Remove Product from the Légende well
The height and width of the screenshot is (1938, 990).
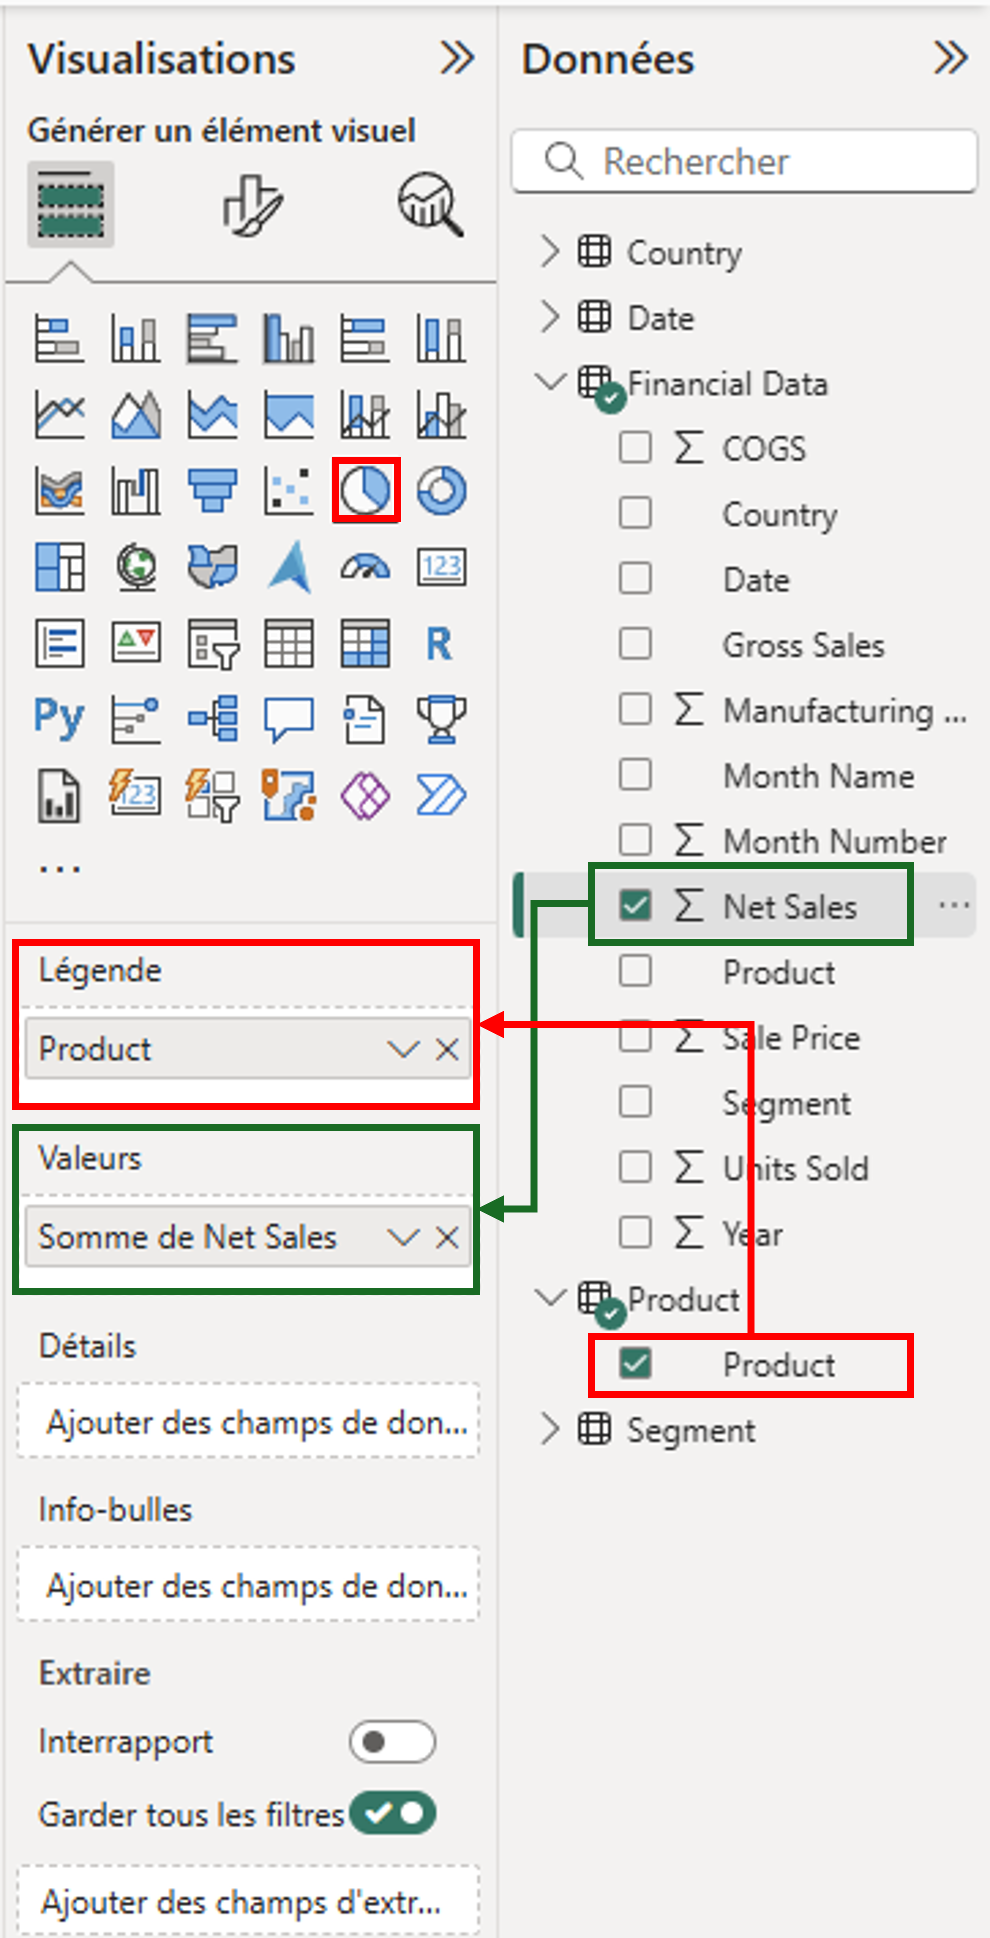(448, 1049)
